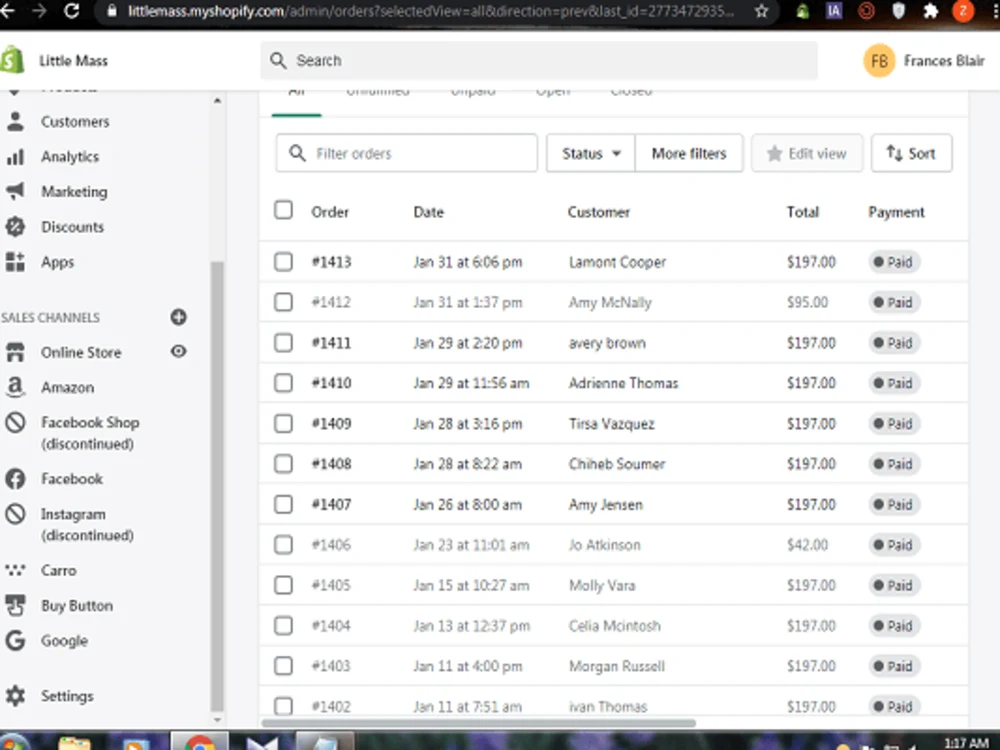Add a sales channel with plus icon
1000x750 pixels.
pos(179,317)
